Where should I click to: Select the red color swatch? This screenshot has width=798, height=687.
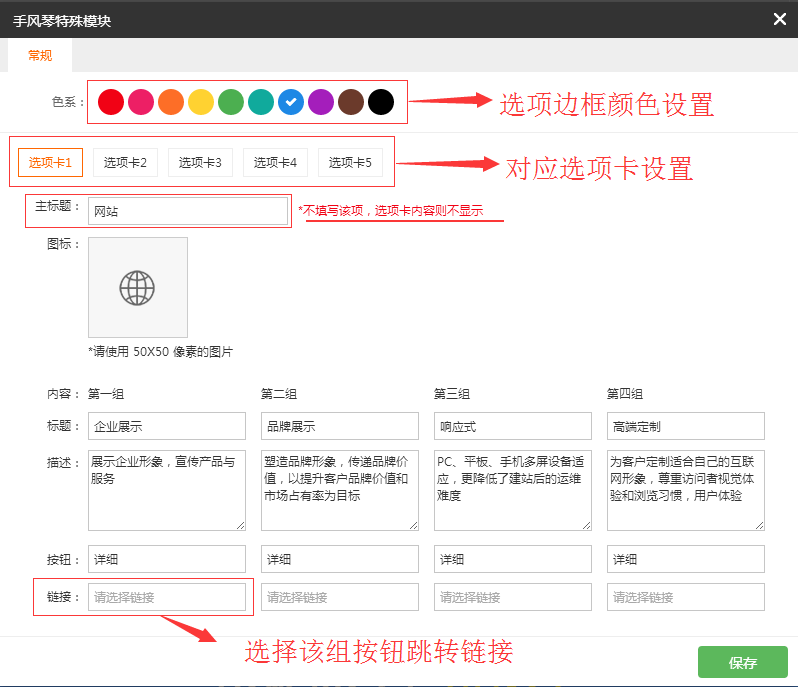pos(111,102)
